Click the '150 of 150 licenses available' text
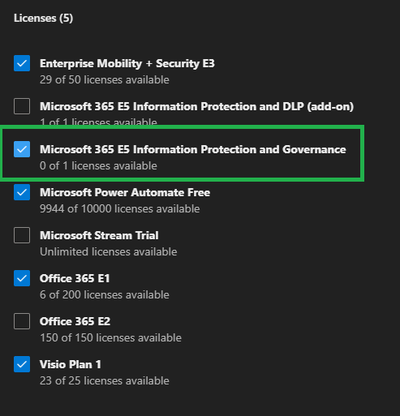Screen dimensions: 400x416 pyautogui.click(x=111, y=338)
